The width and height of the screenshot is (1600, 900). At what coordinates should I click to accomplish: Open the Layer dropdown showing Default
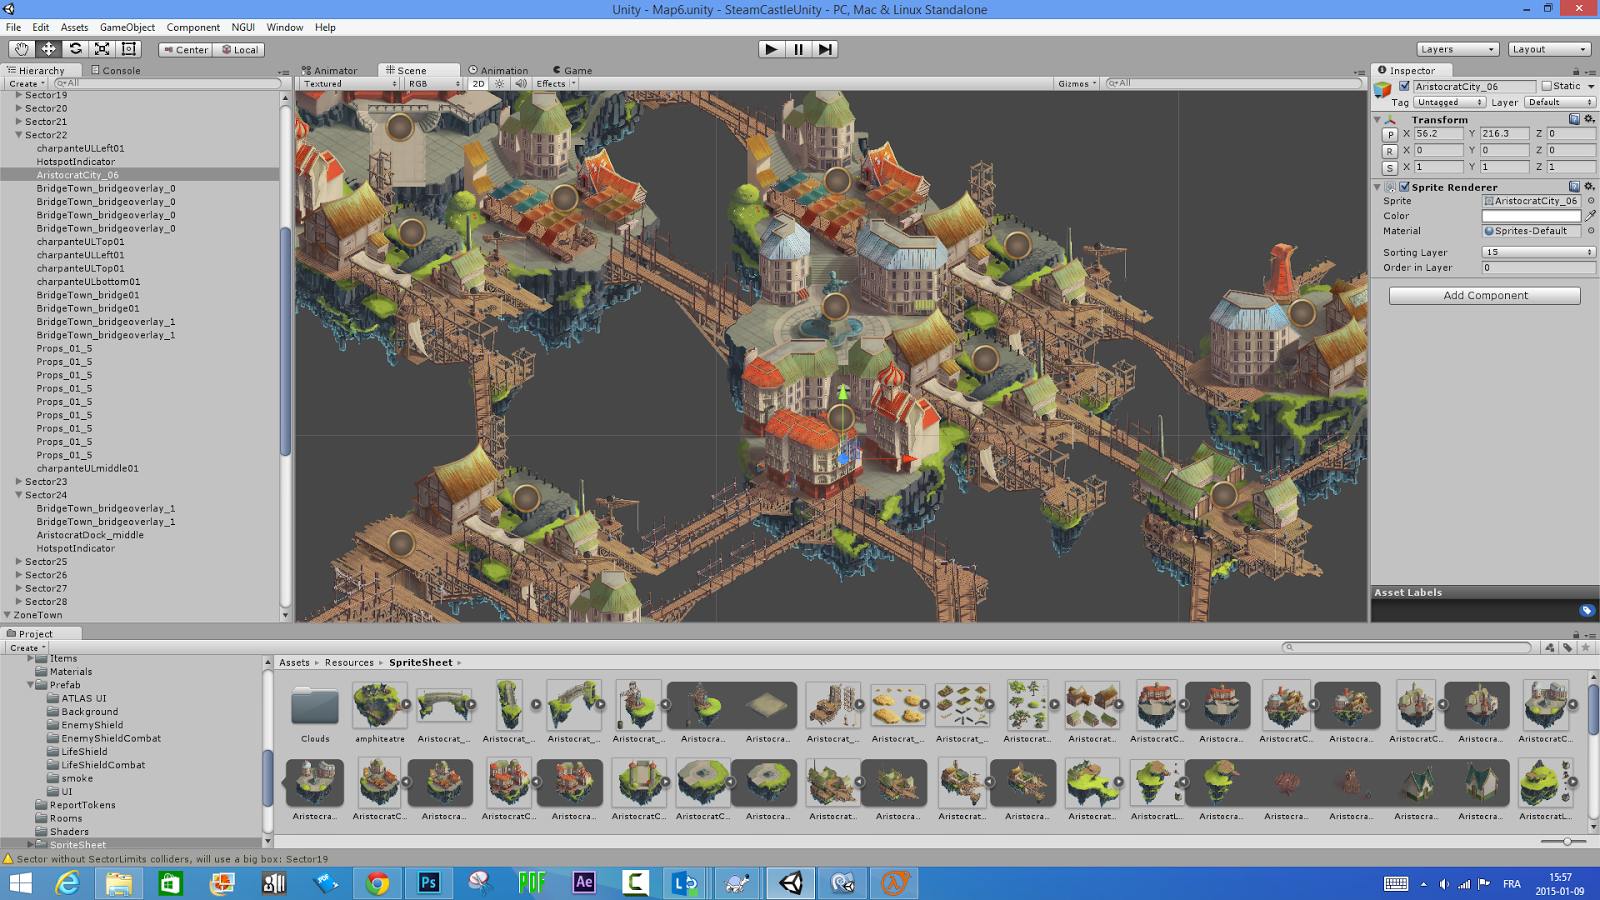[1559, 103]
